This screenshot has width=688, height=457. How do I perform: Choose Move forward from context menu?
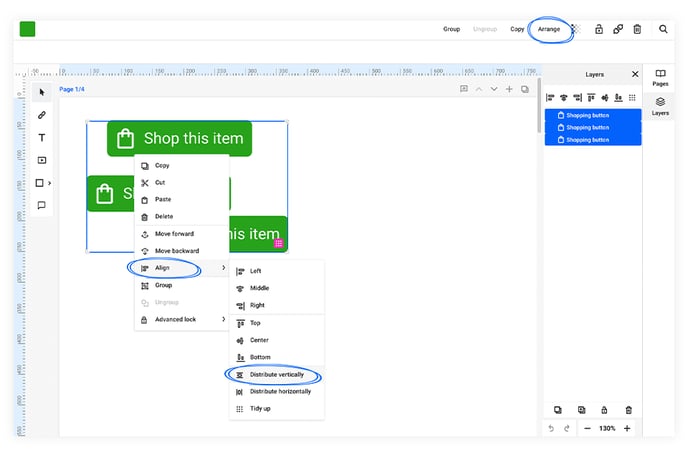pos(182,234)
